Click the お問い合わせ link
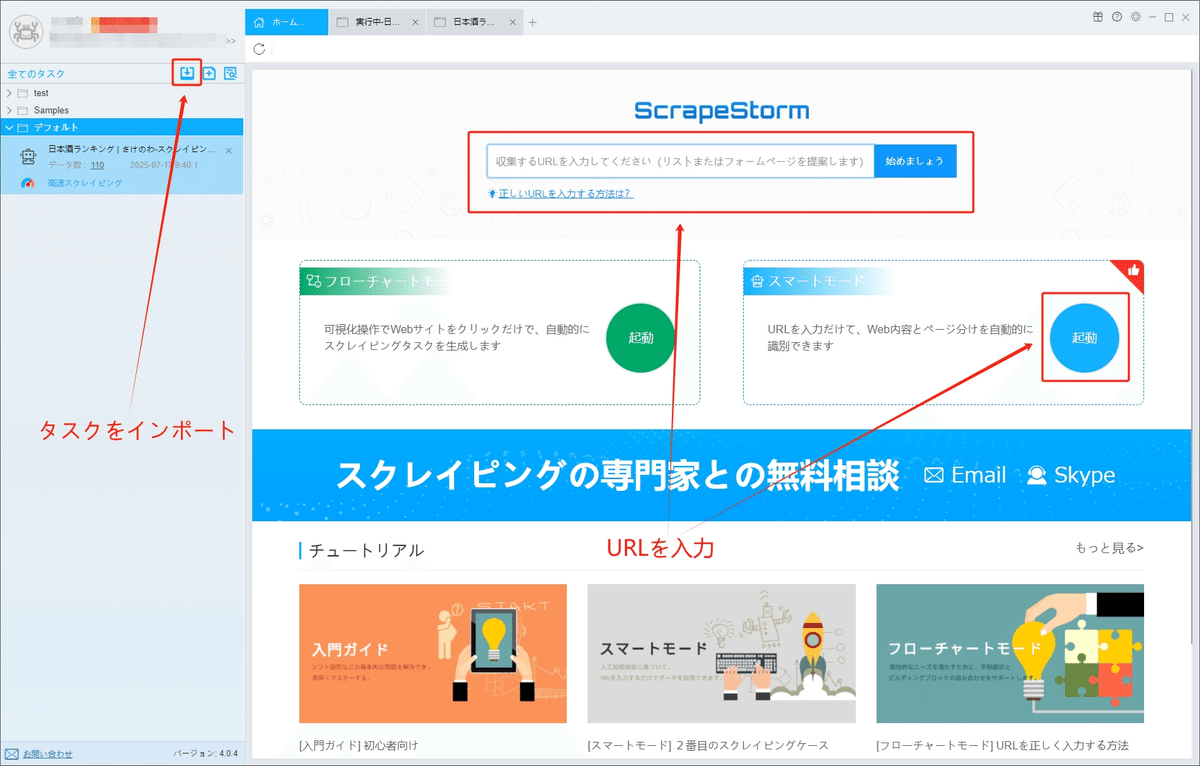1200x766 pixels. (x=48, y=754)
